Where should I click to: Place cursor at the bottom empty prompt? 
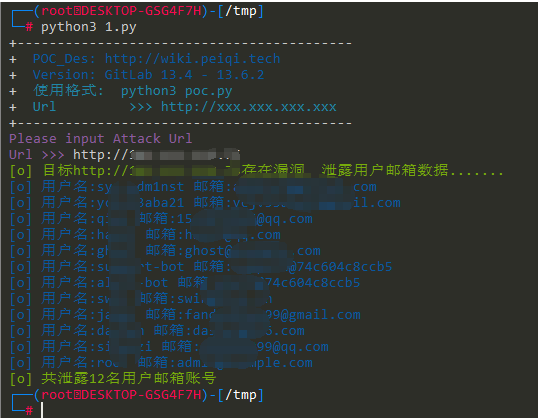(x=42, y=410)
